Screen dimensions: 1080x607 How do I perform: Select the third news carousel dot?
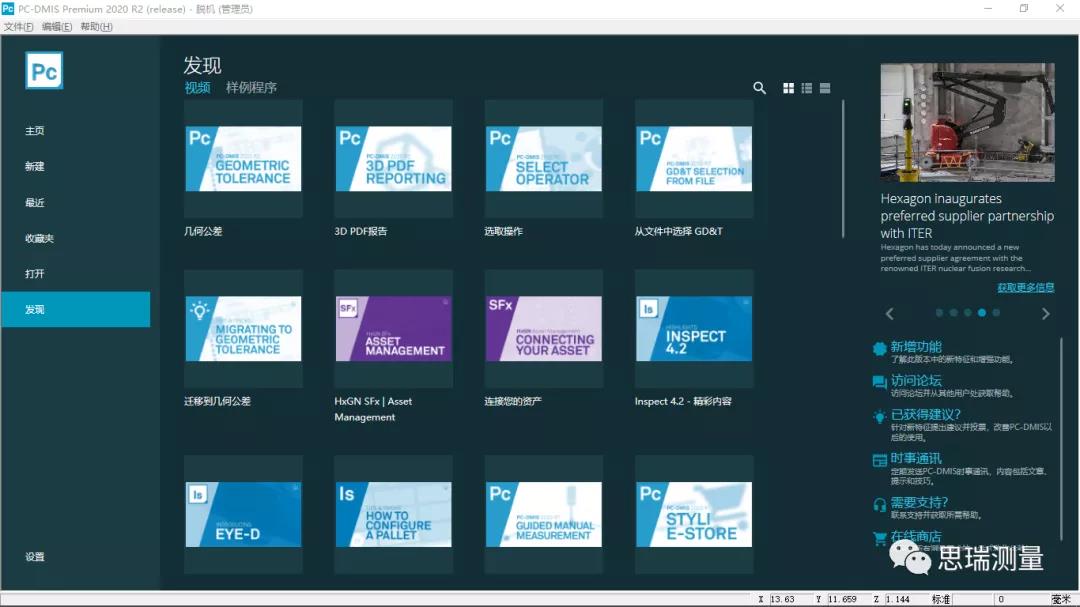click(968, 313)
